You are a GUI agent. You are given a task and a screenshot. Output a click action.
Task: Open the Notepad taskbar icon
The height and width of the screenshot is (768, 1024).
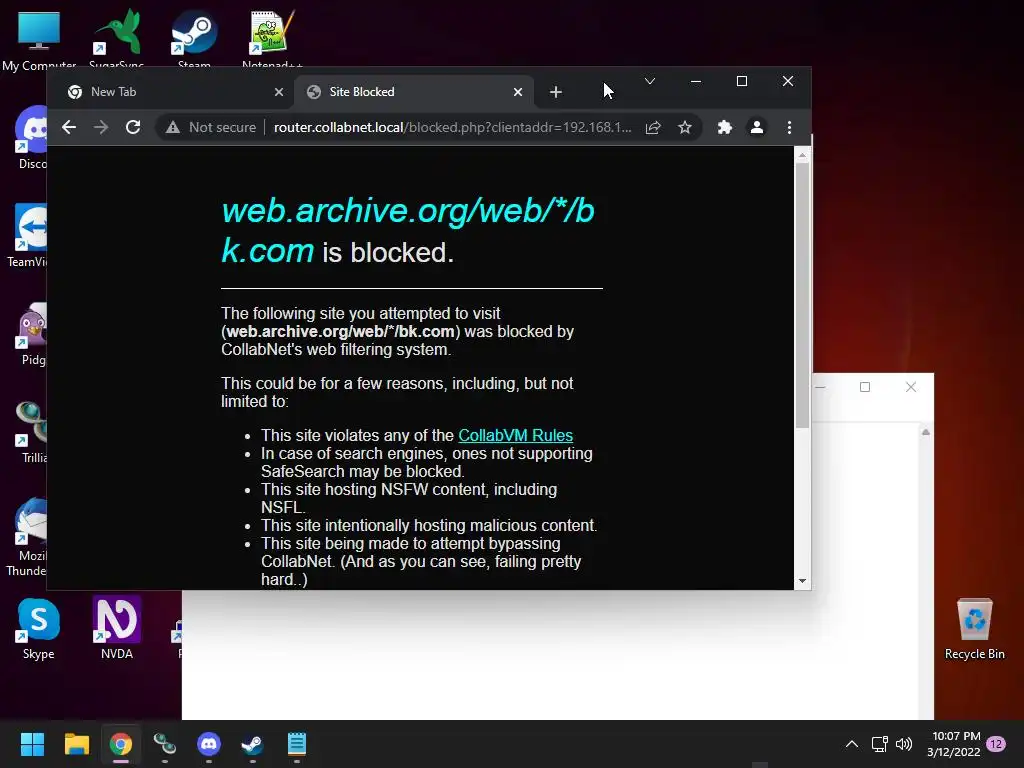click(x=297, y=744)
